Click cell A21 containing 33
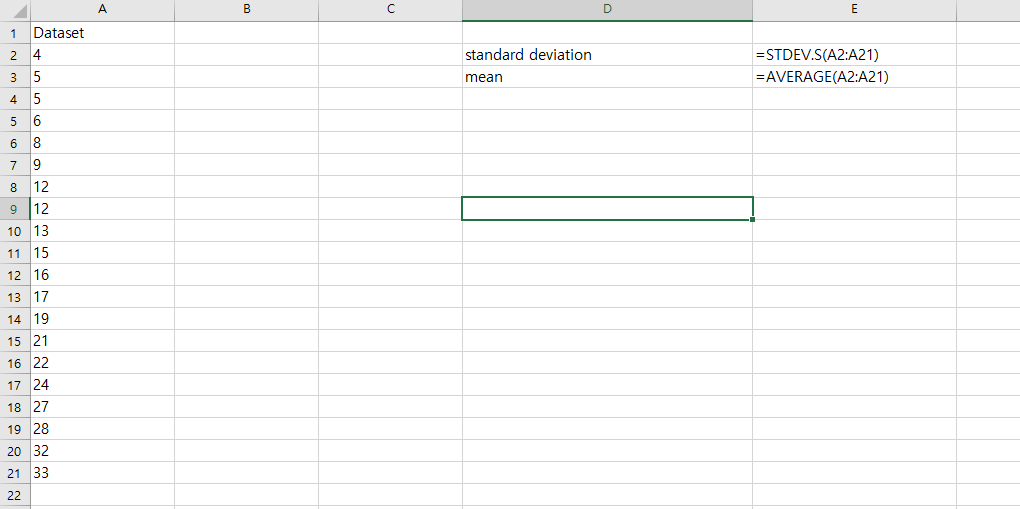 102,473
